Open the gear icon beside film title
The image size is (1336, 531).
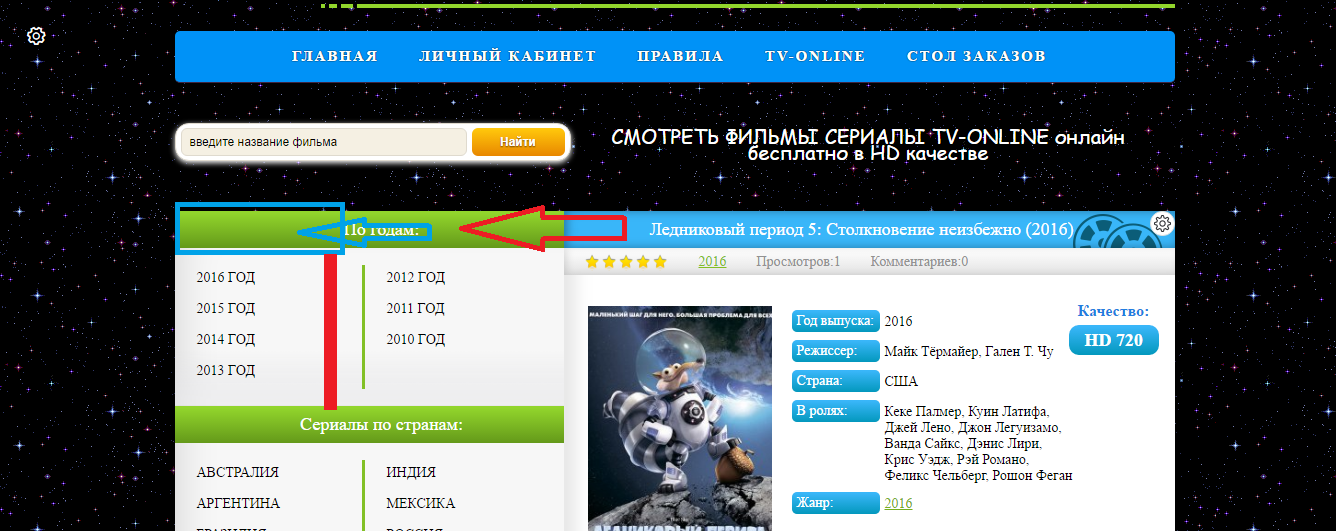pos(1162,223)
